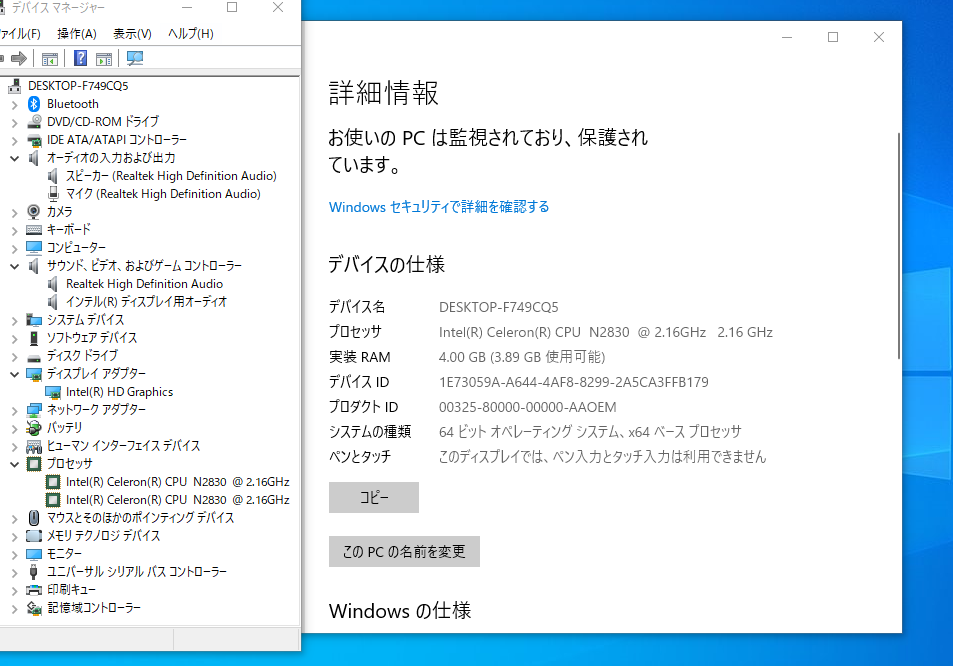Click the Intel(R) HD Graphics adapter icon
This screenshot has height=666, width=953.
(53, 392)
